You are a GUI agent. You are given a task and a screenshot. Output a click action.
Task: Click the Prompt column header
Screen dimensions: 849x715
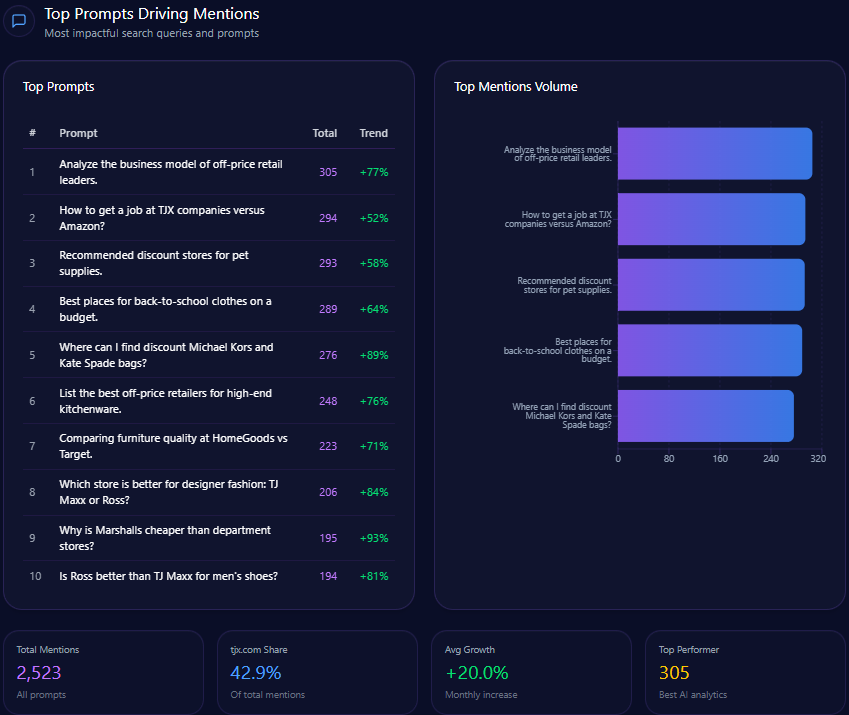pos(78,133)
